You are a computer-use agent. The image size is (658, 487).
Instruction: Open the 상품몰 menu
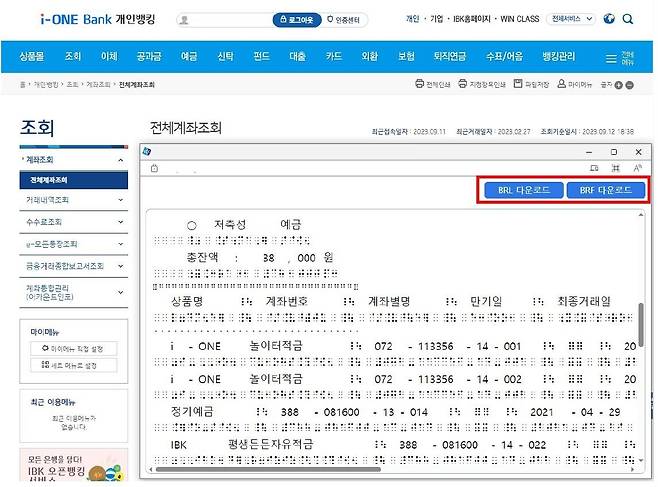[32, 56]
